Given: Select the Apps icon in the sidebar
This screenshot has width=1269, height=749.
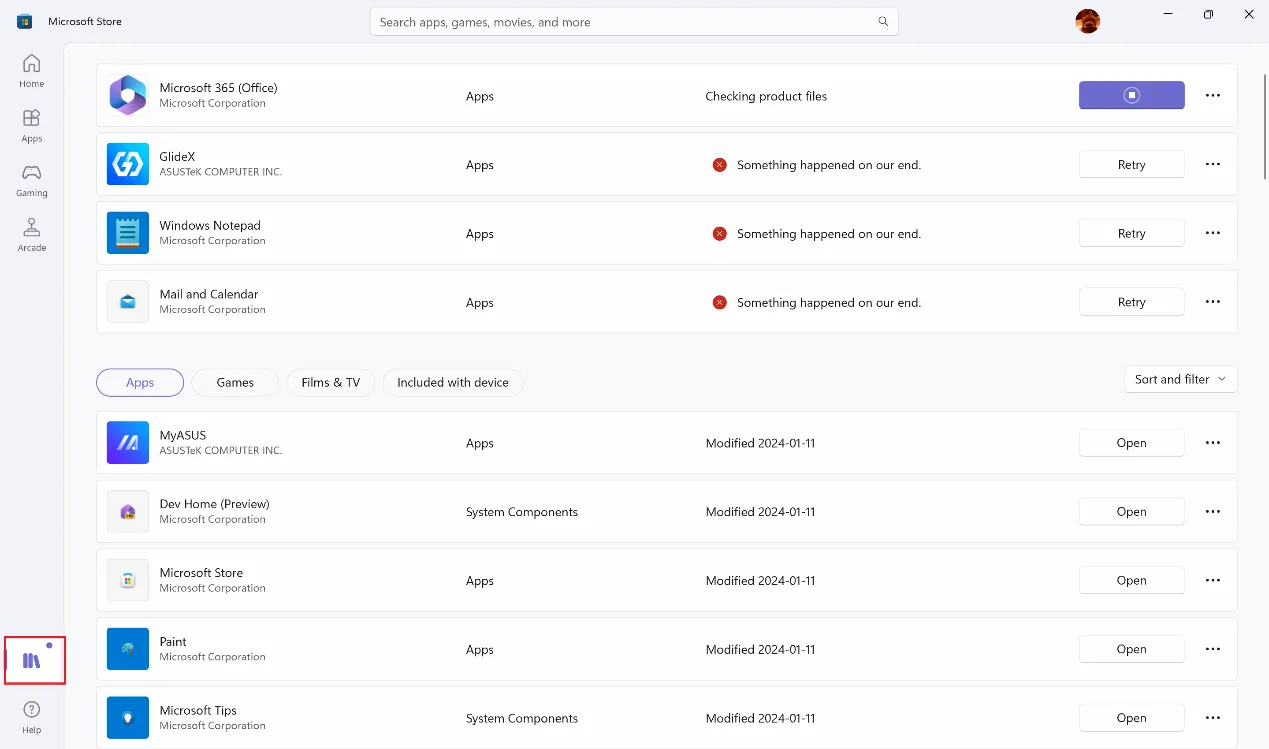Looking at the screenshot, I should 31,124.
